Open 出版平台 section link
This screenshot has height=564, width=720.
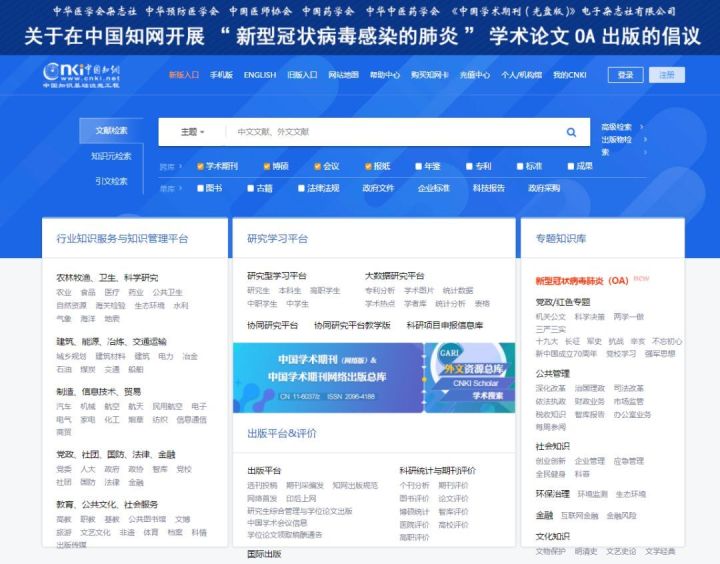click(264, 470)
